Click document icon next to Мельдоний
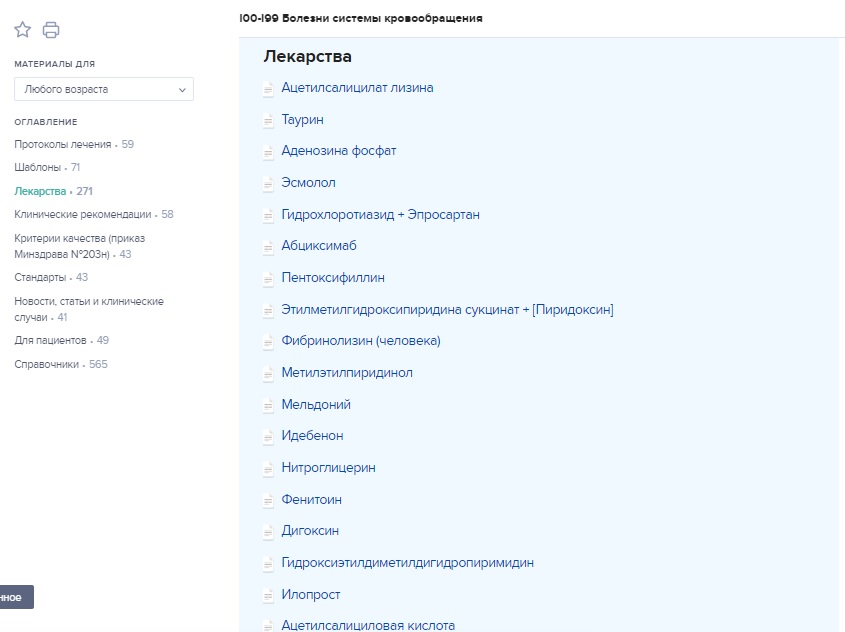The width and height of the screenshot is (845, 632). tap(268, 405)
